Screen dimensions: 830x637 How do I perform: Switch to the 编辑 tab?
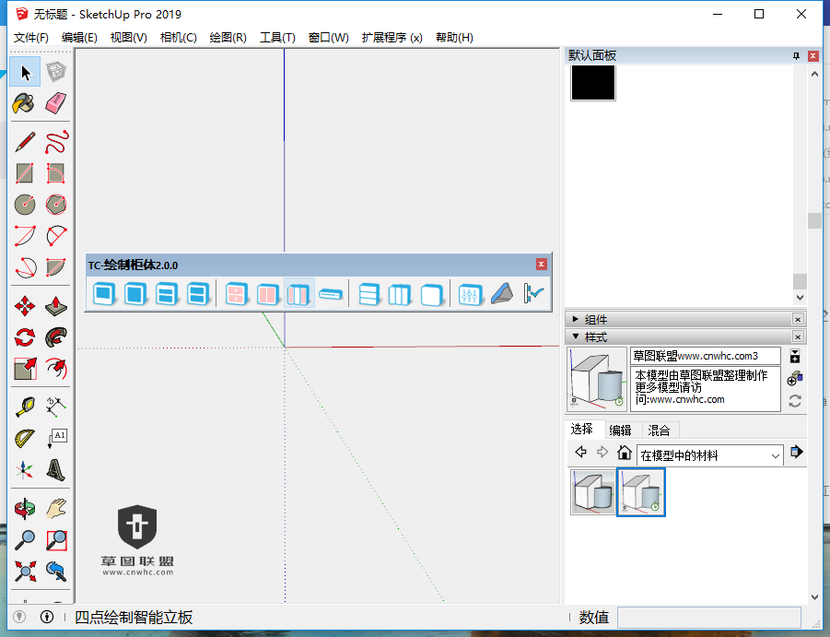[x=620, y=430]
